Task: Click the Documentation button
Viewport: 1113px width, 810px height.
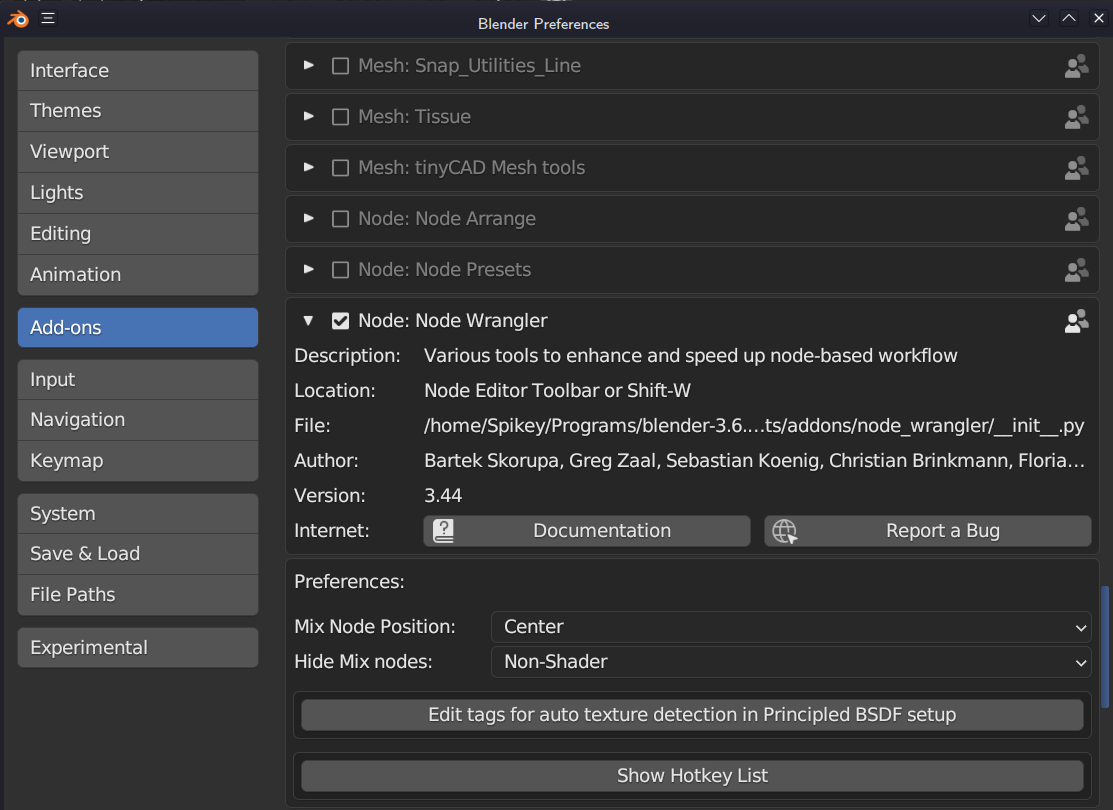Action: (587, 531)
